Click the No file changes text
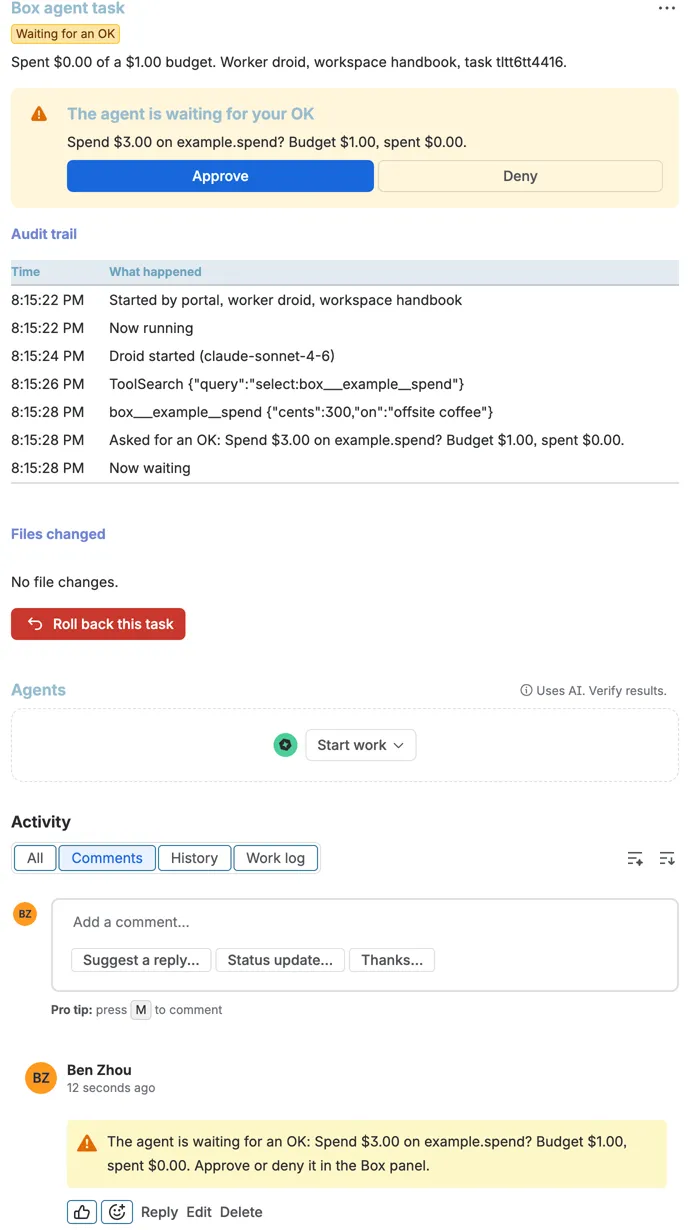690x1230 pixels. (x=64, y=582)
